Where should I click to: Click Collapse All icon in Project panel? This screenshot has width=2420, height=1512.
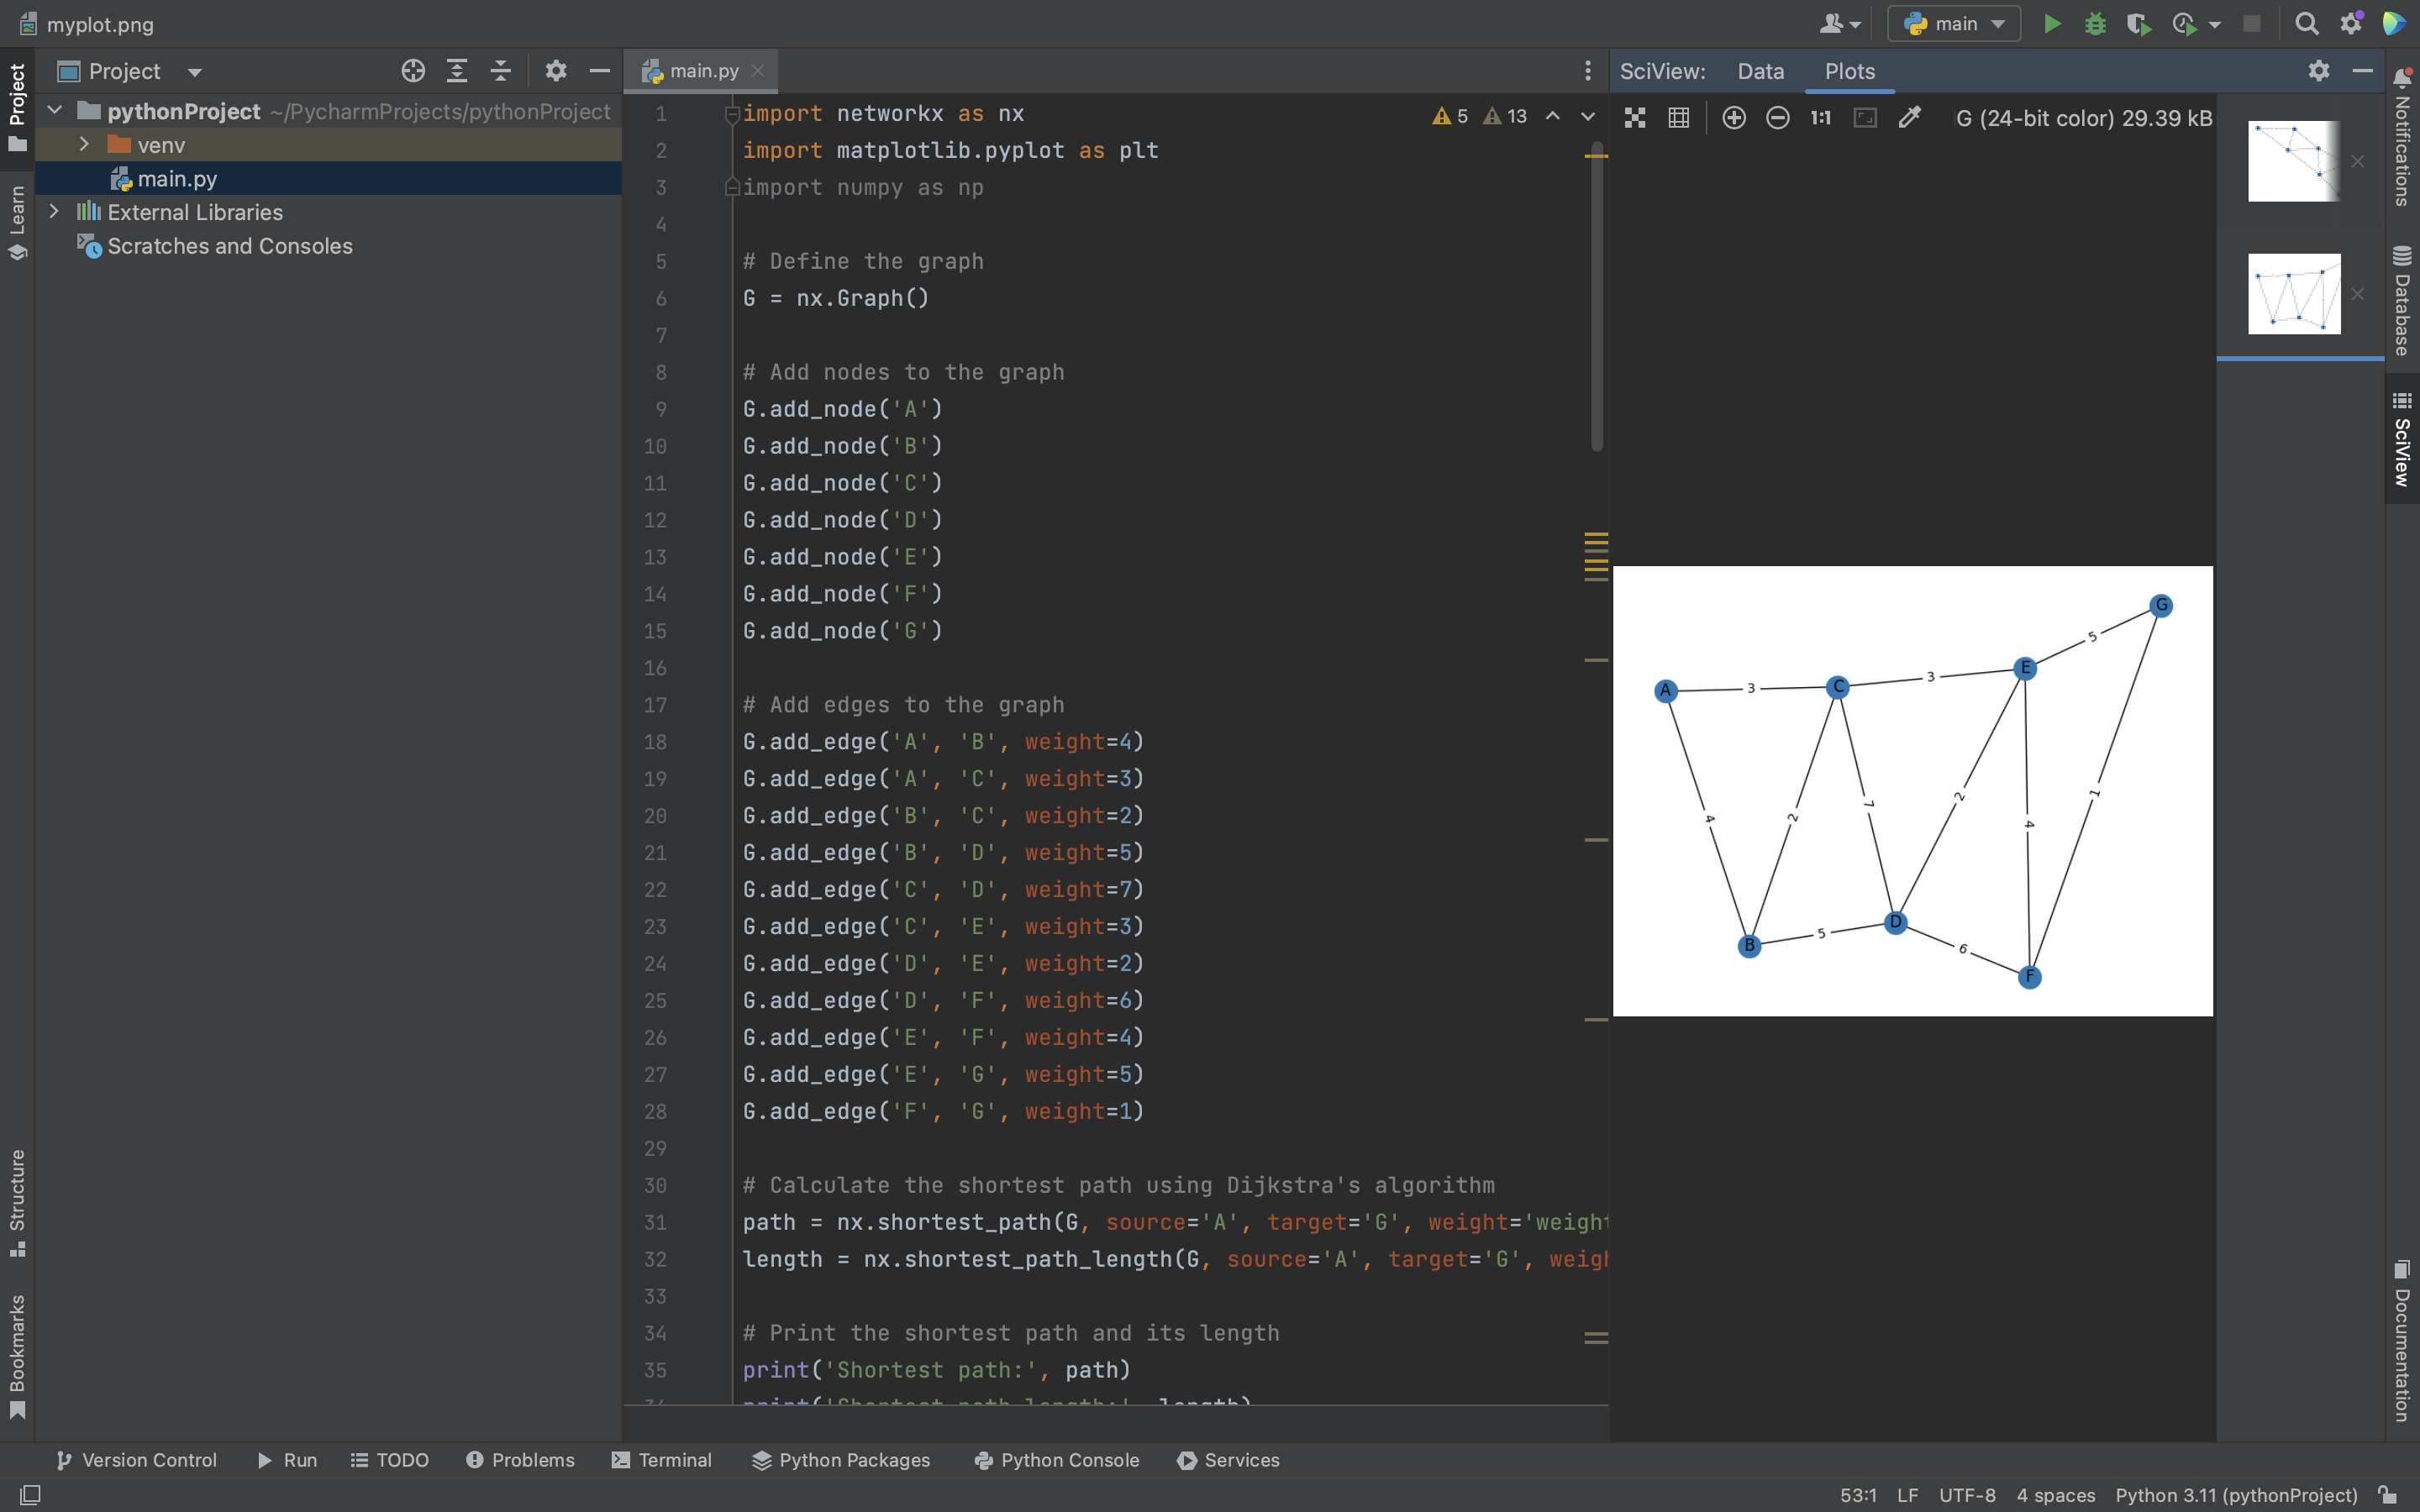pyautogui.click(x=500, y=71)
